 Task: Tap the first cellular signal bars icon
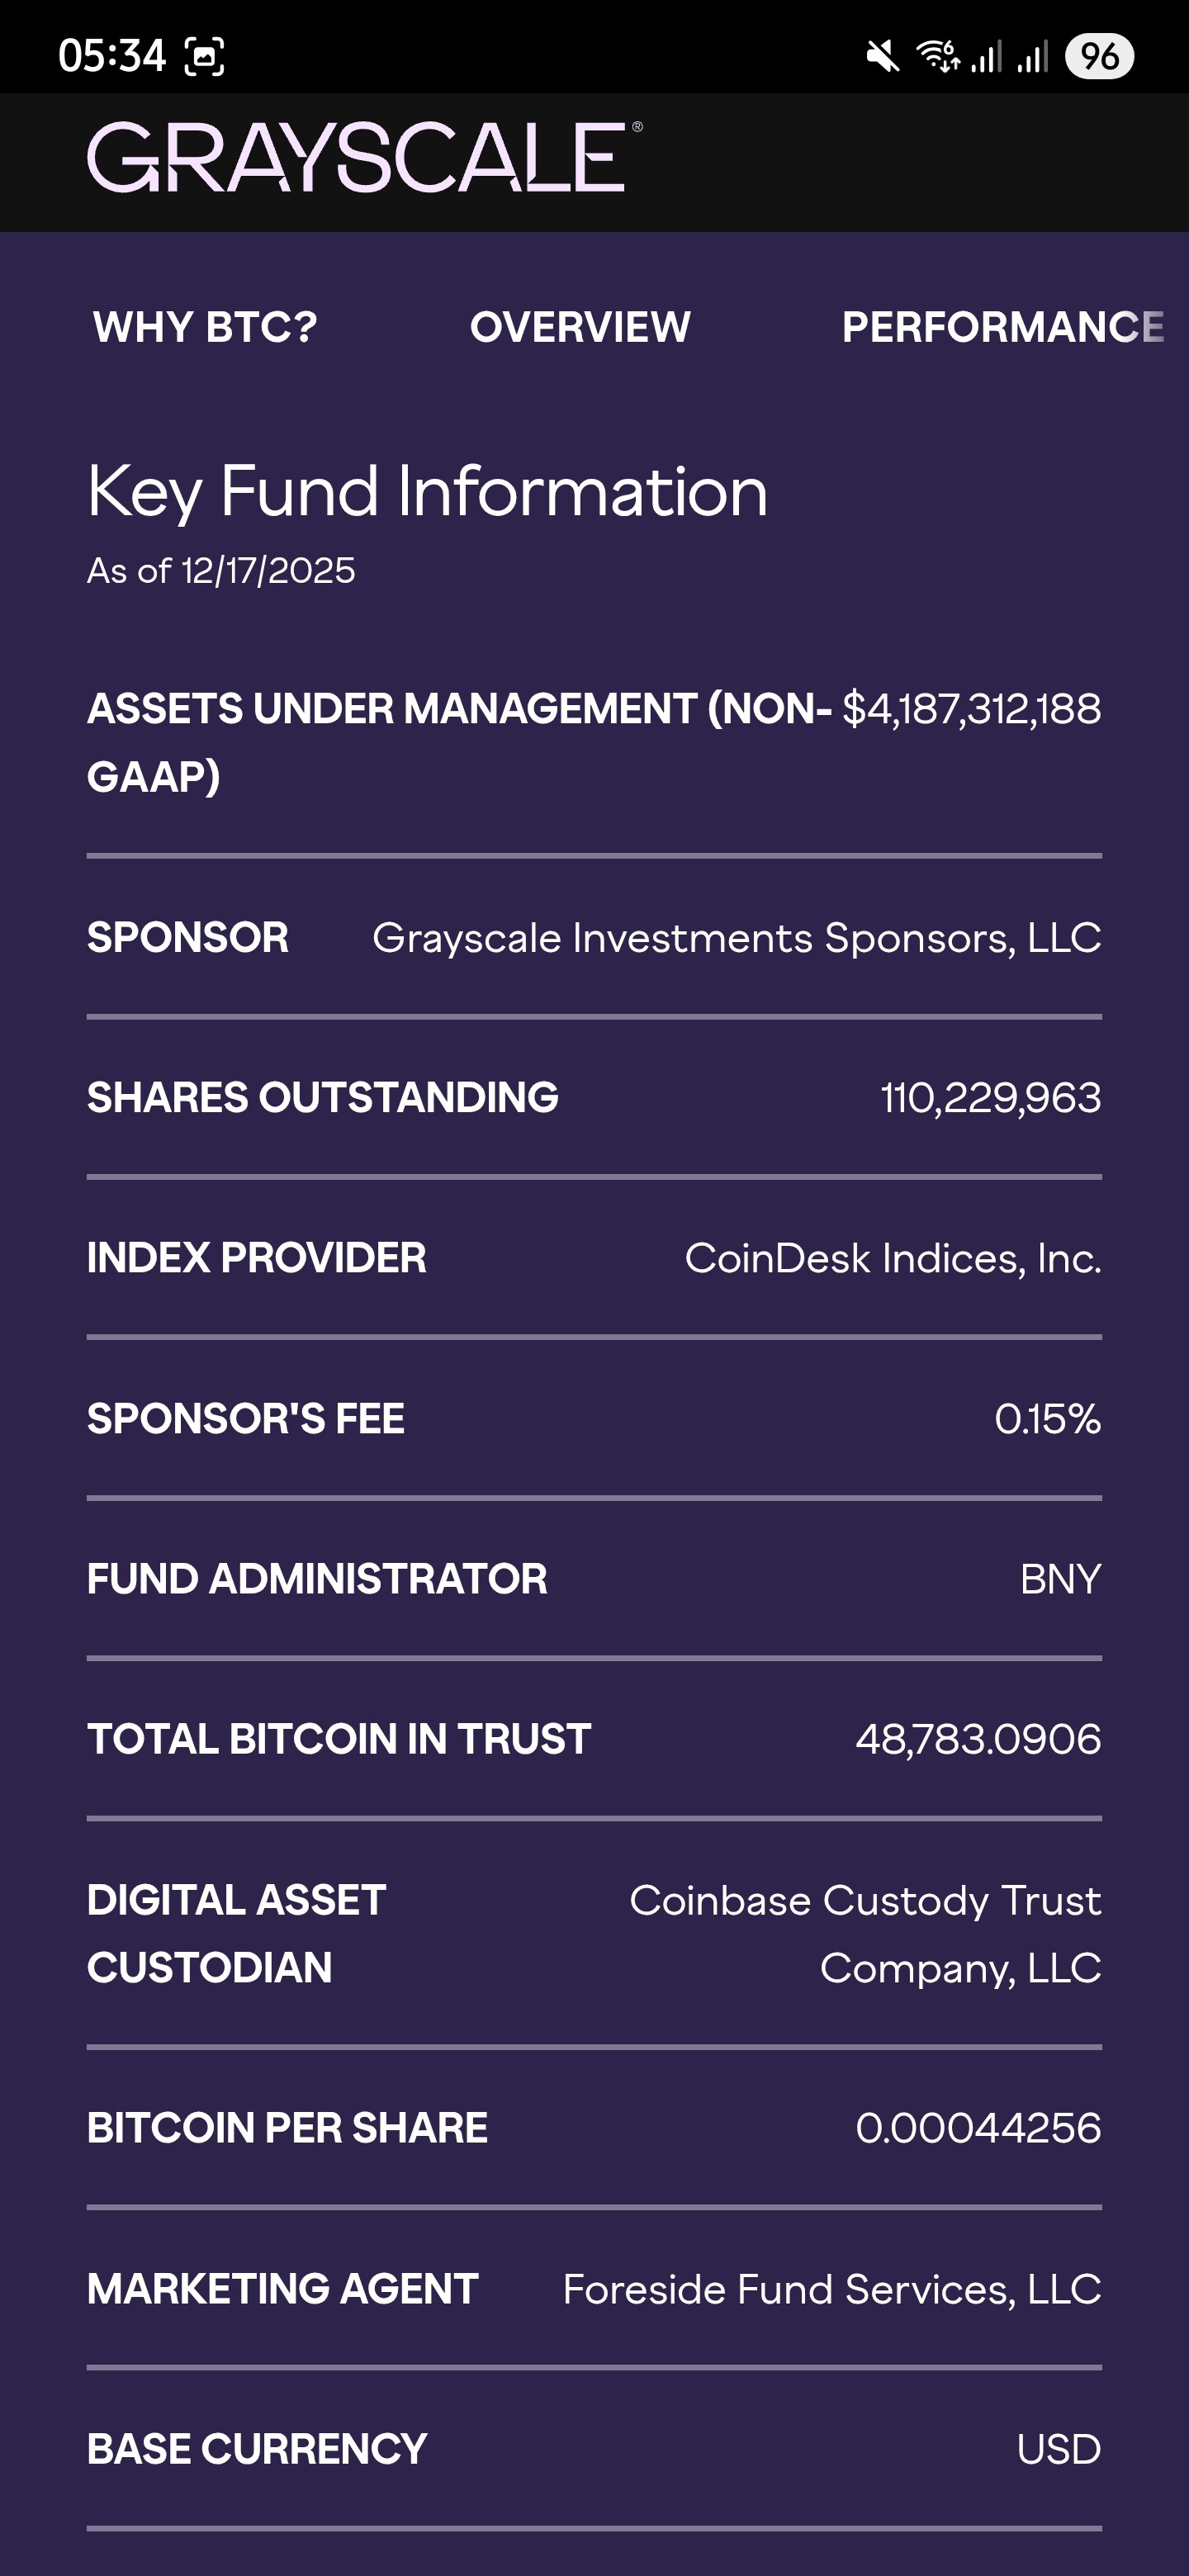[987, 57]
